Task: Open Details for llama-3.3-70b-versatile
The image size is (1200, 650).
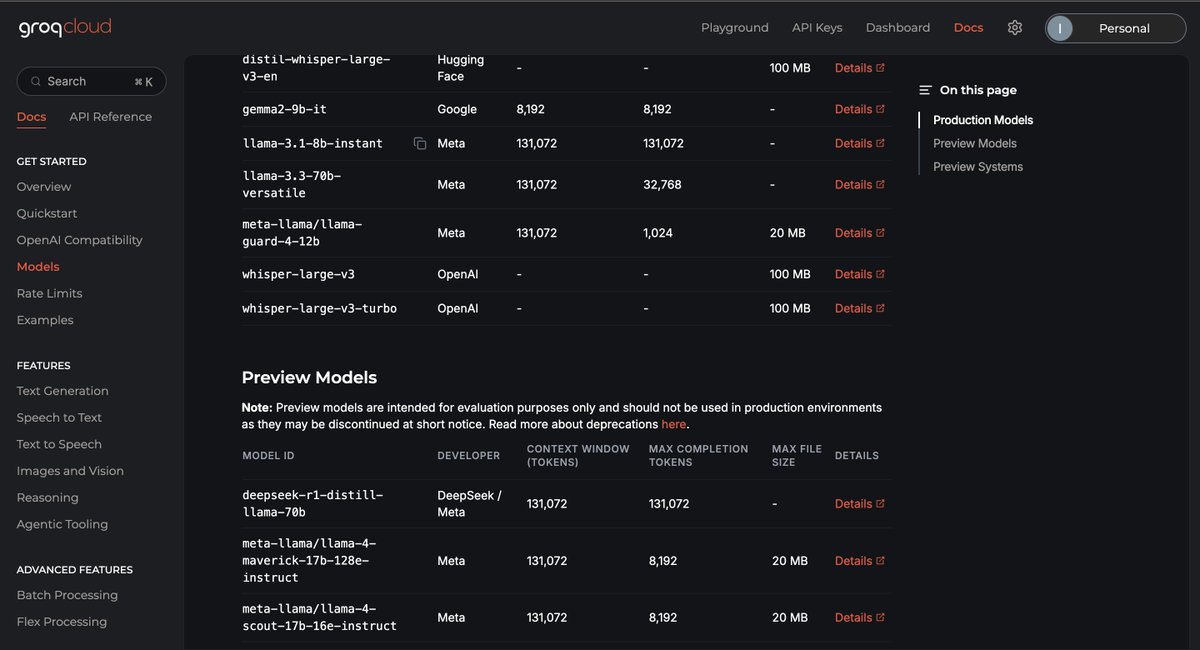Action: pos(860,184)
